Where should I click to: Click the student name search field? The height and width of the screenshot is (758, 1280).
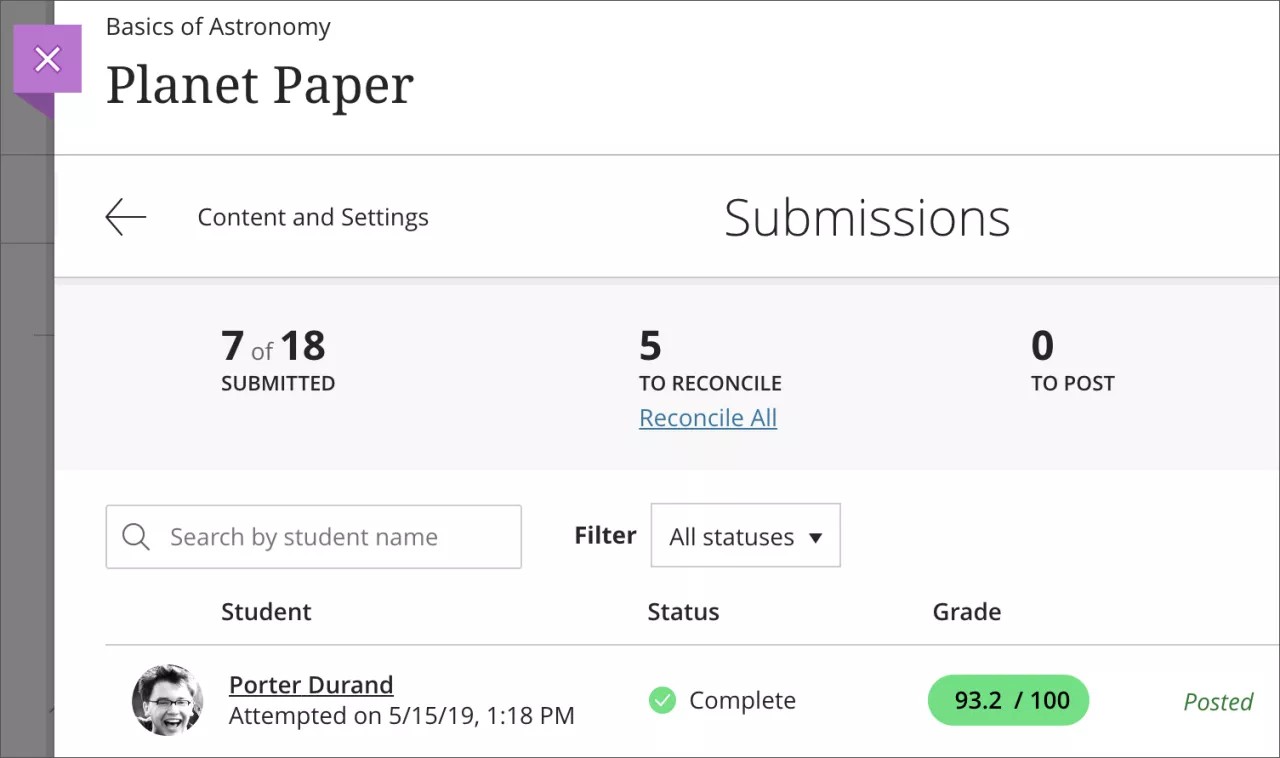click(313, 537)
